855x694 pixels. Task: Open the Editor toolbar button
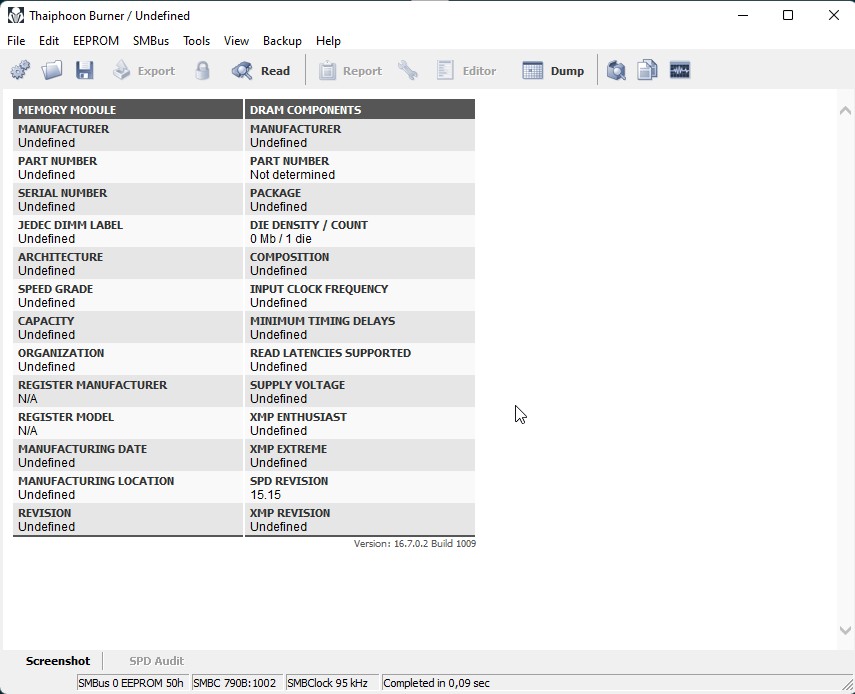(466, 70)
